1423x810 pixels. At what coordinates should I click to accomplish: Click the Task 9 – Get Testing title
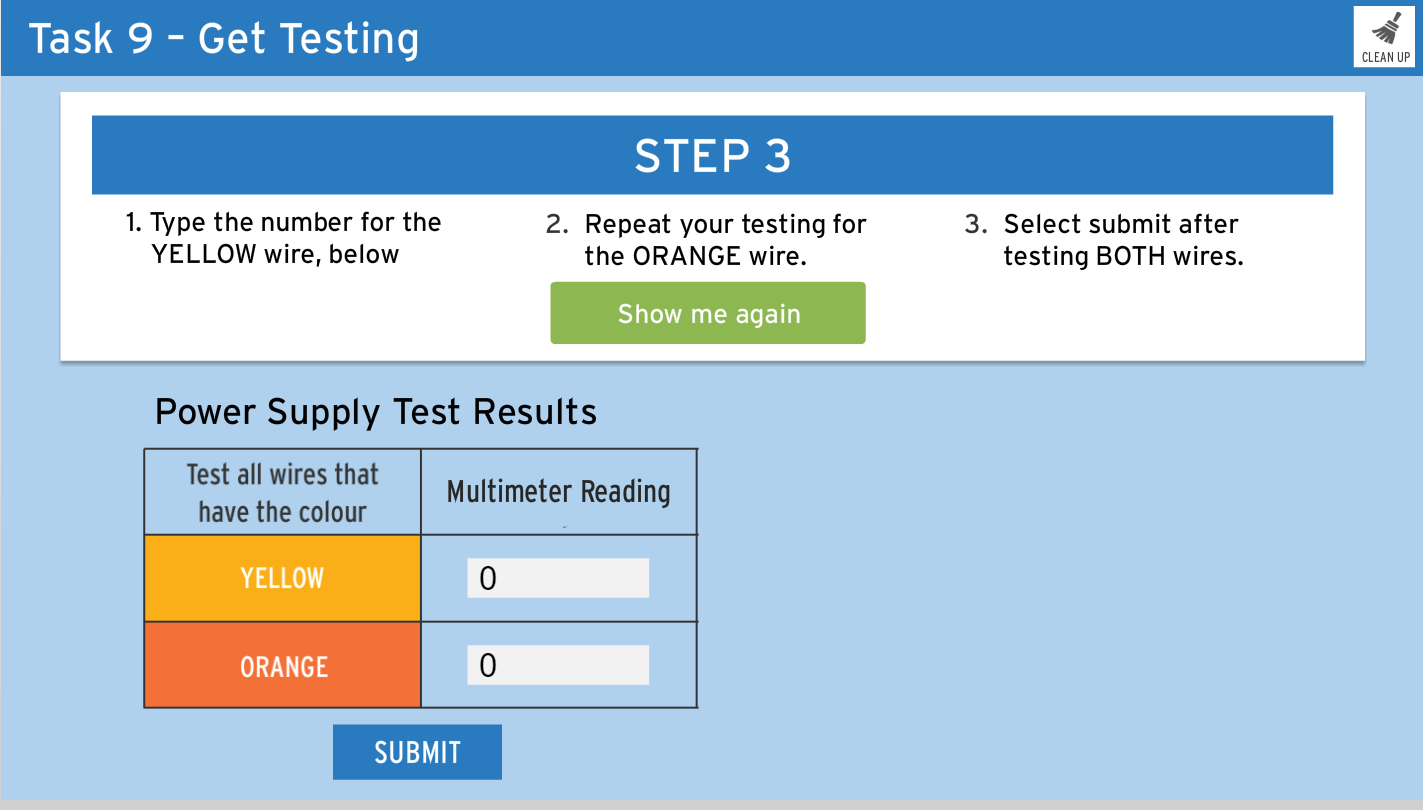(224, 39)
